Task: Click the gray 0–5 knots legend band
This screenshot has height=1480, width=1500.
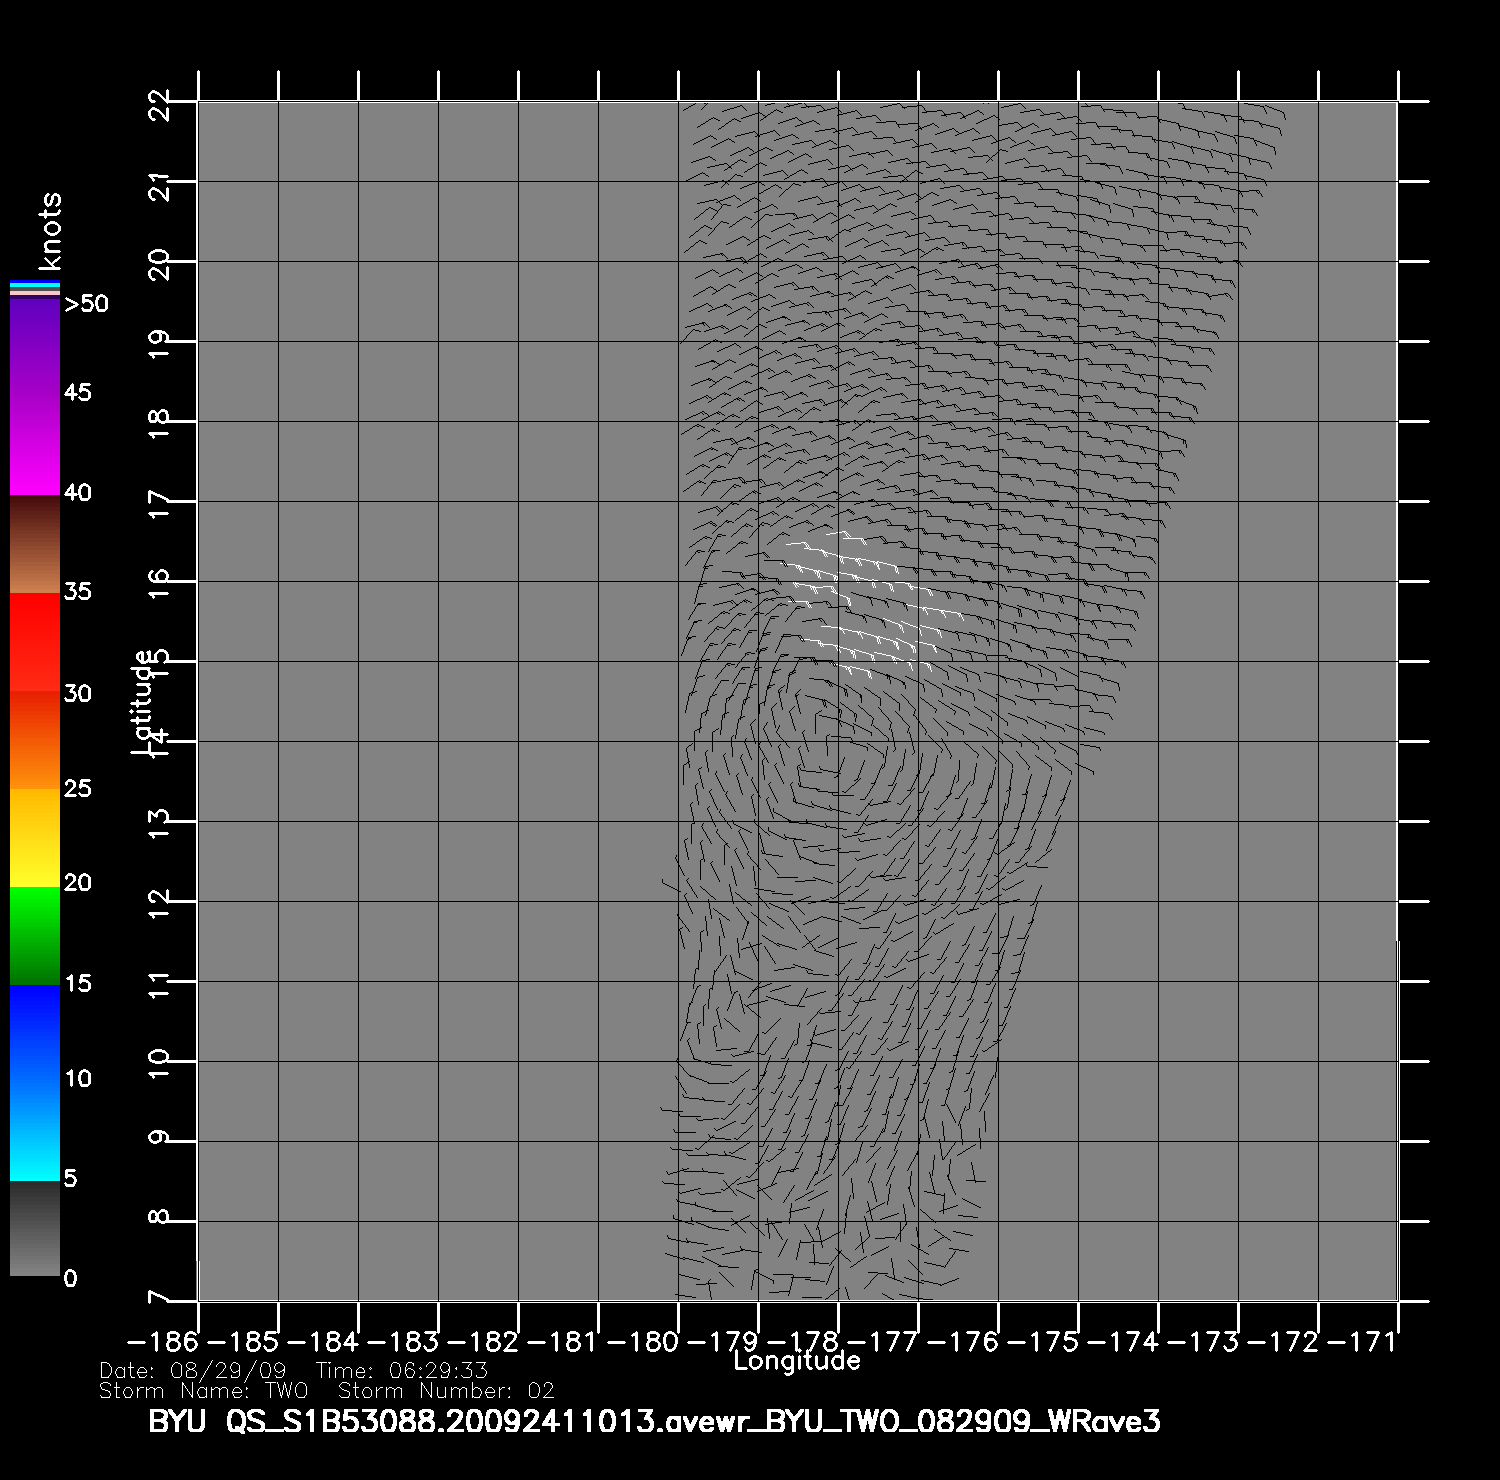Action: [35, 1228]
